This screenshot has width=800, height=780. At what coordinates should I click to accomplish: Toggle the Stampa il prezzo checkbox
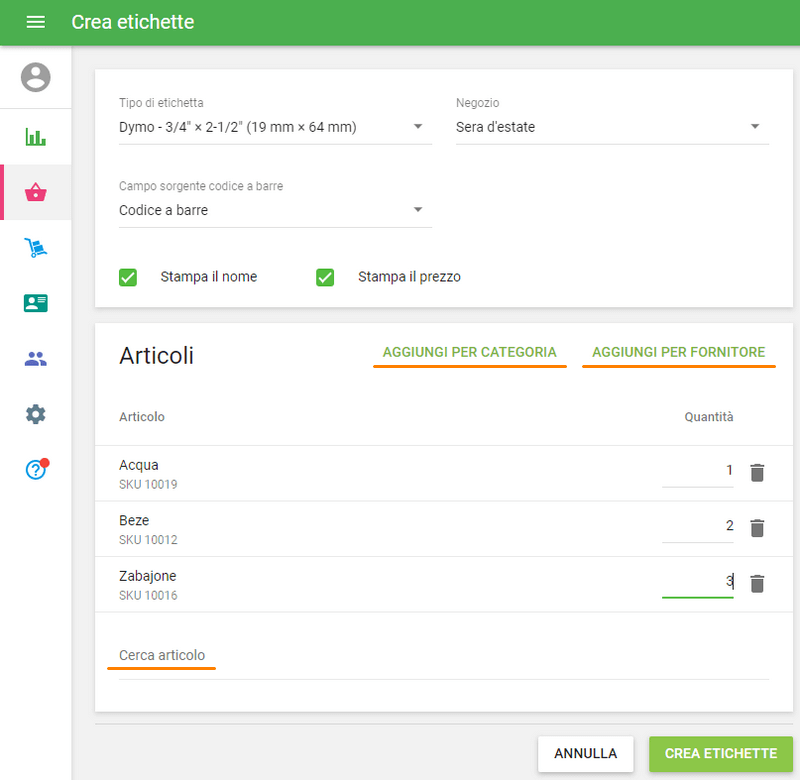[325, 277]
